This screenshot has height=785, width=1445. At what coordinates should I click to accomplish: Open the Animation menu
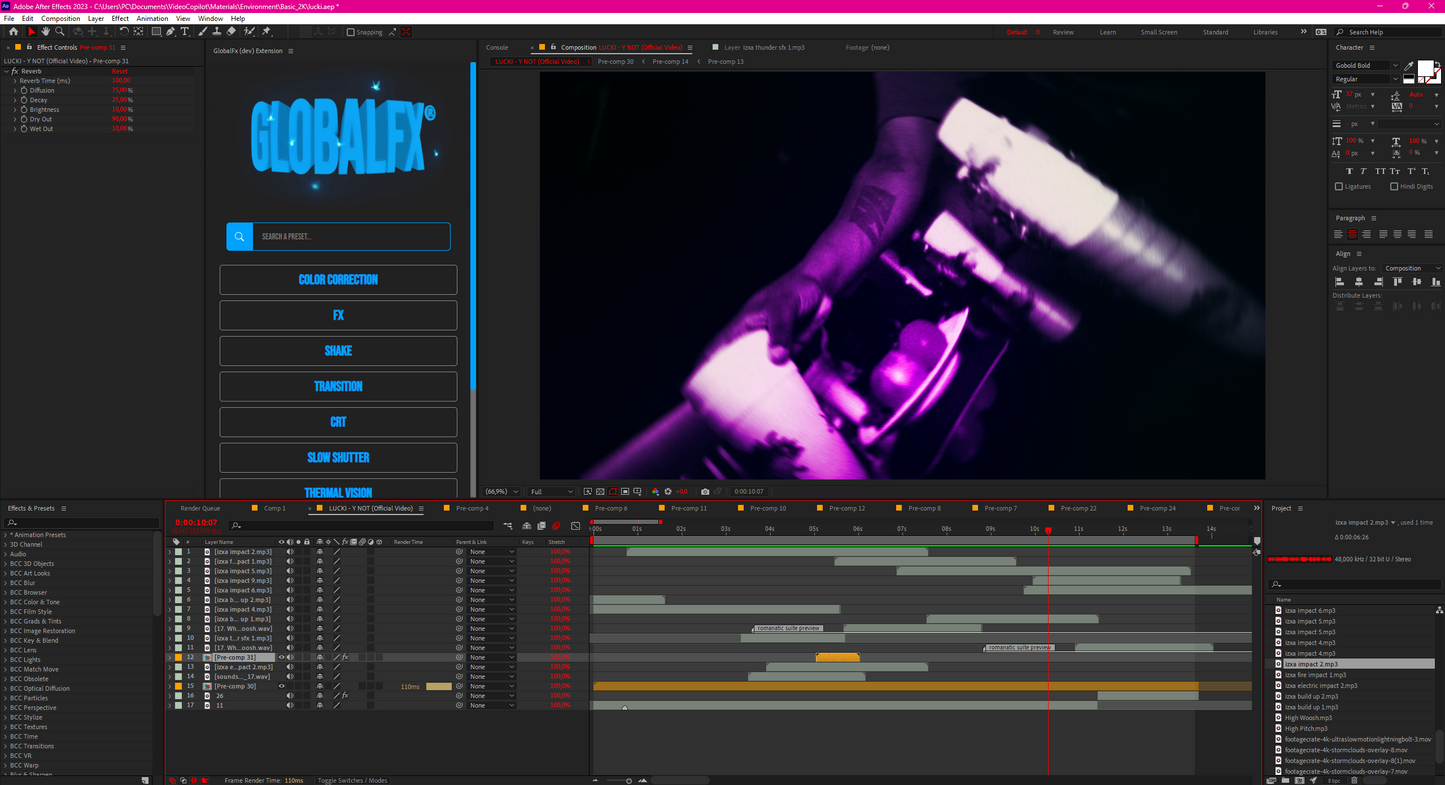152,18
